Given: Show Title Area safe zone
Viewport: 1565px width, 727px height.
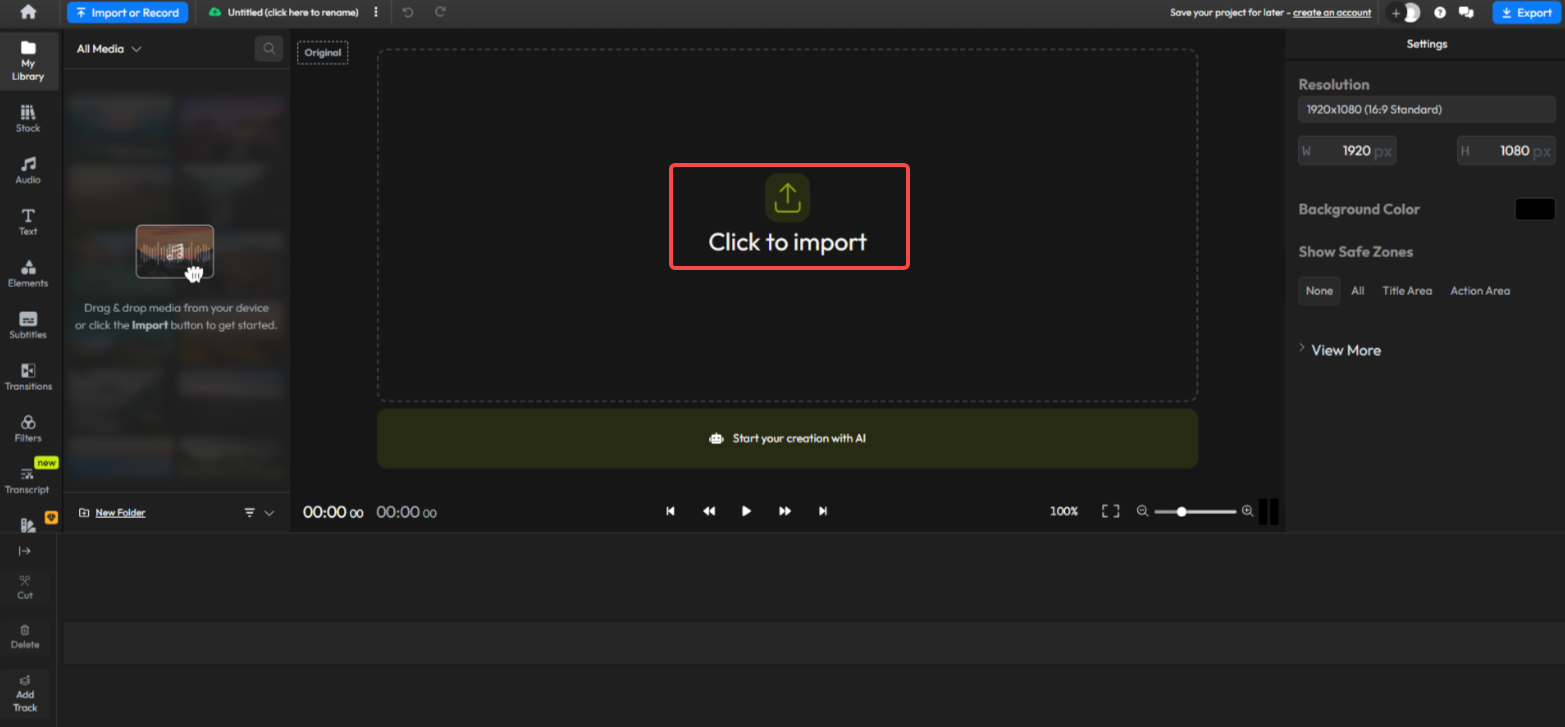Looking at the screenshot, I should tap(1407, 291).
